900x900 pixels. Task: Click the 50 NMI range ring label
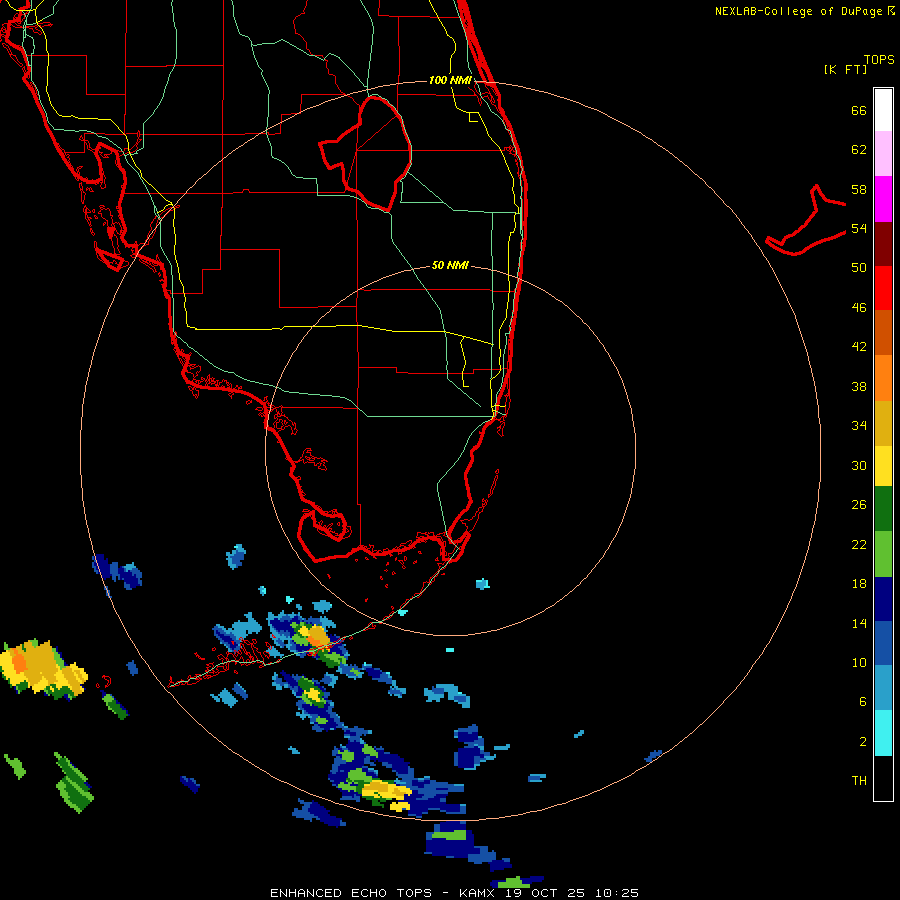(450, 265)
